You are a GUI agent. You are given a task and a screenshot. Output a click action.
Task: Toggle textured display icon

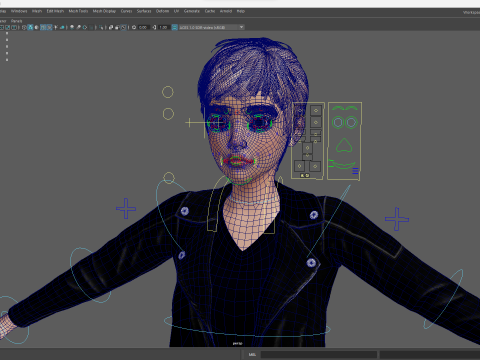pyautogui.click(x=49, y=27)
